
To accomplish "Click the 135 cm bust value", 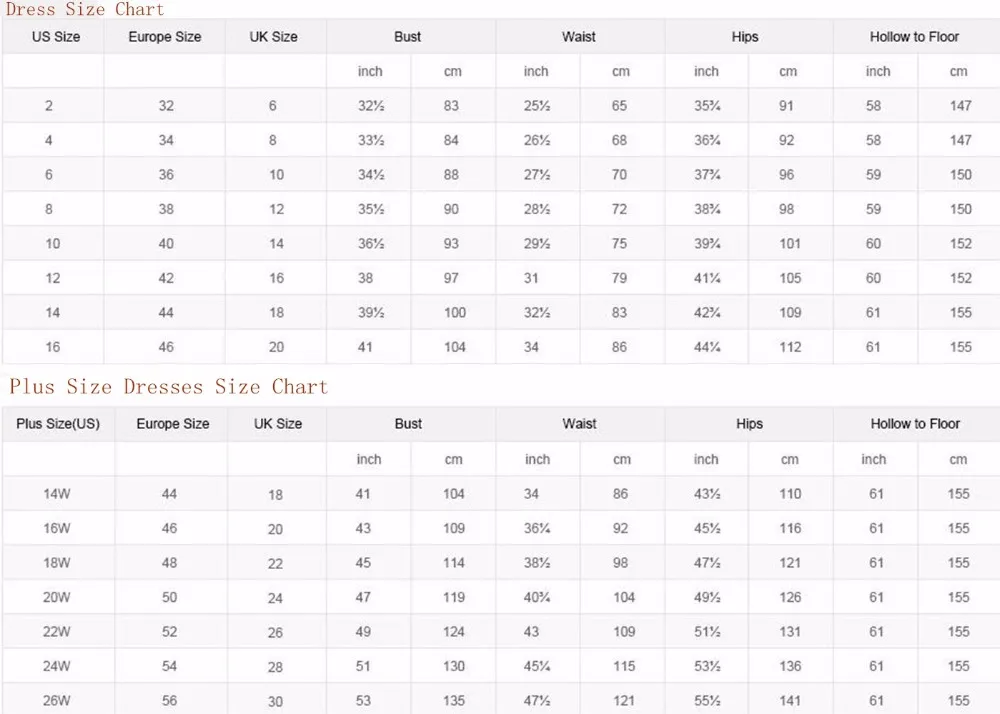I will pos(454,701).
